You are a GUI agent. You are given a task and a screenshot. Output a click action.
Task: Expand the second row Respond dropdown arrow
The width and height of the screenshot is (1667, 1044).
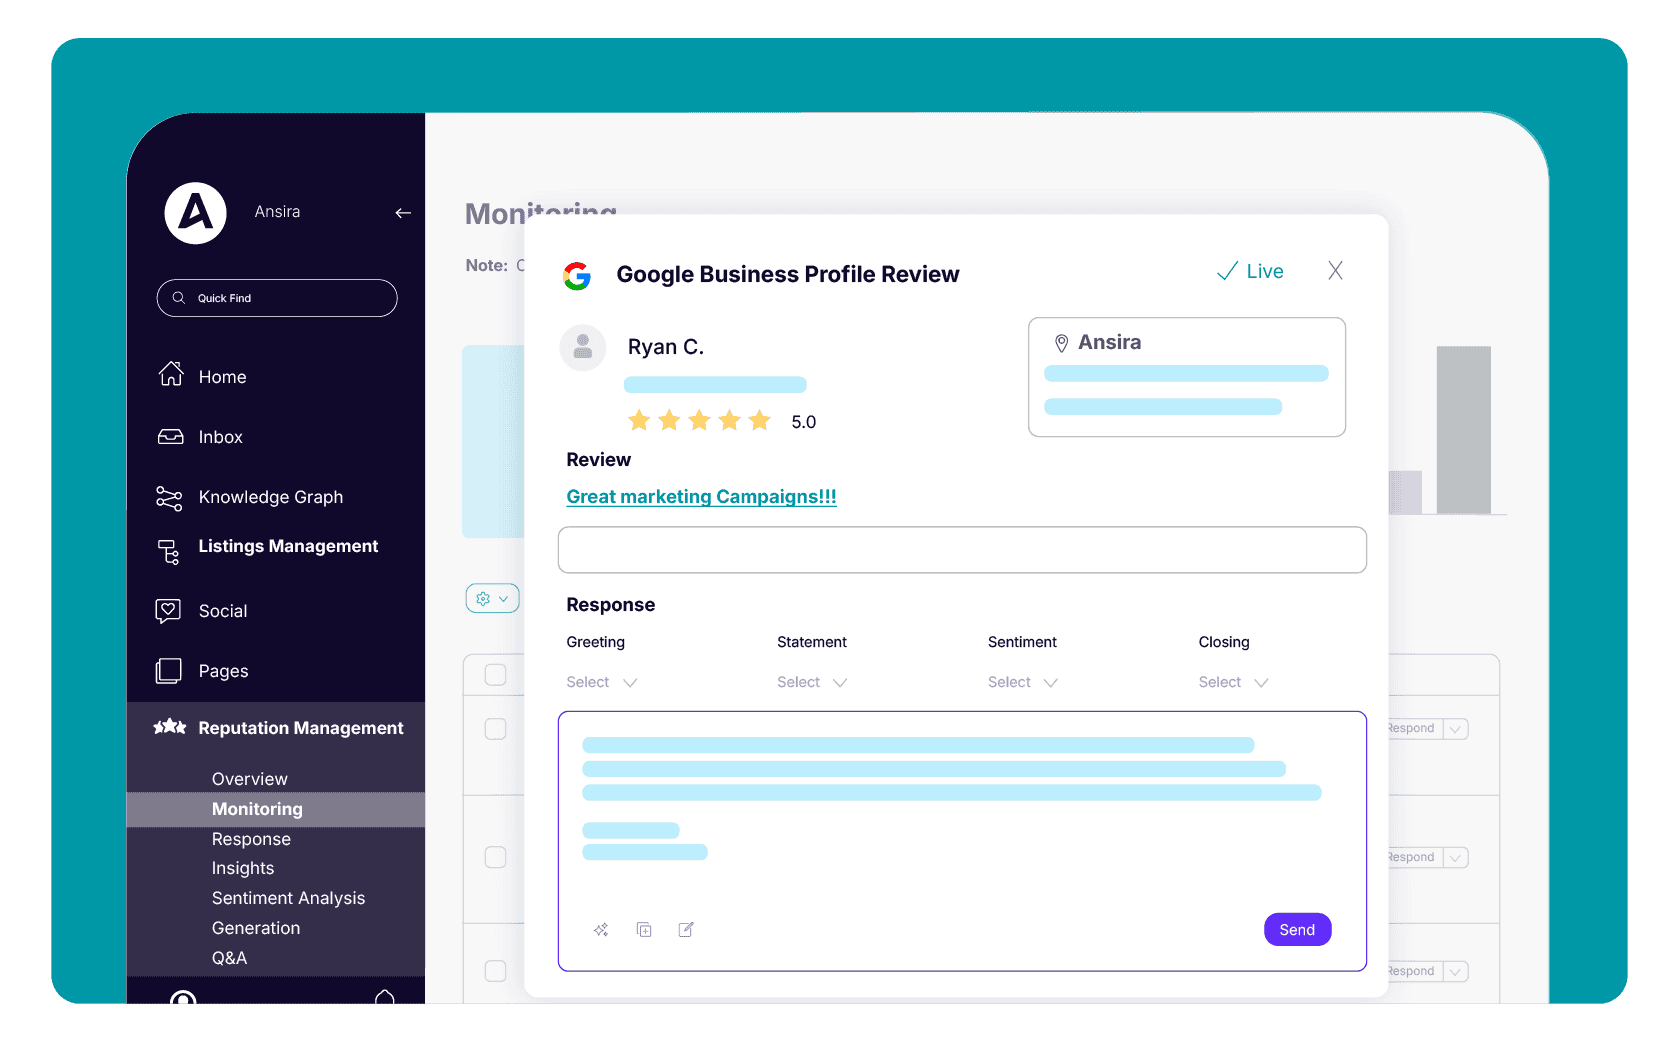coord(1456,858)
